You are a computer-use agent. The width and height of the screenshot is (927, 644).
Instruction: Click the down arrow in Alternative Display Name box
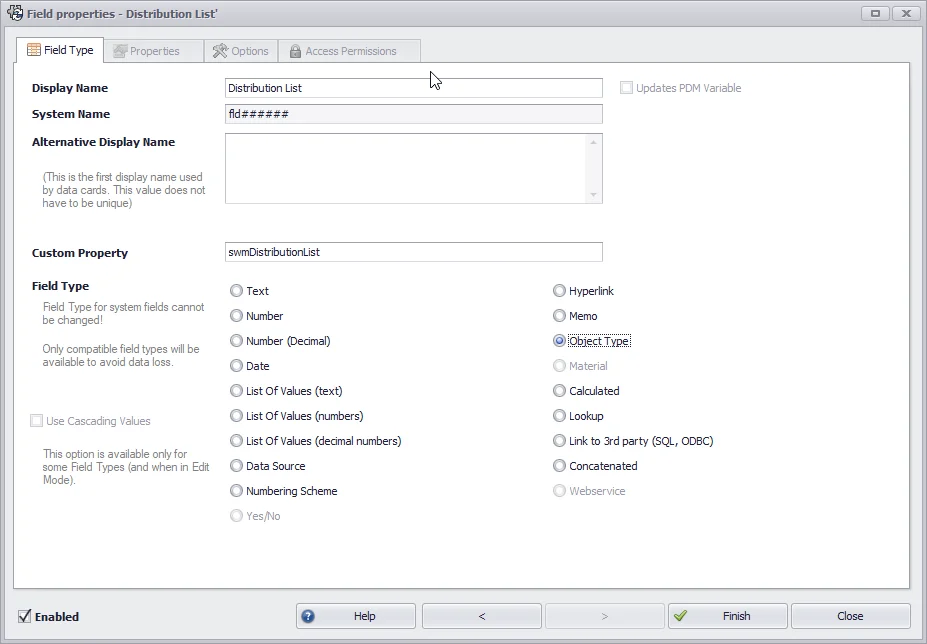593,195
